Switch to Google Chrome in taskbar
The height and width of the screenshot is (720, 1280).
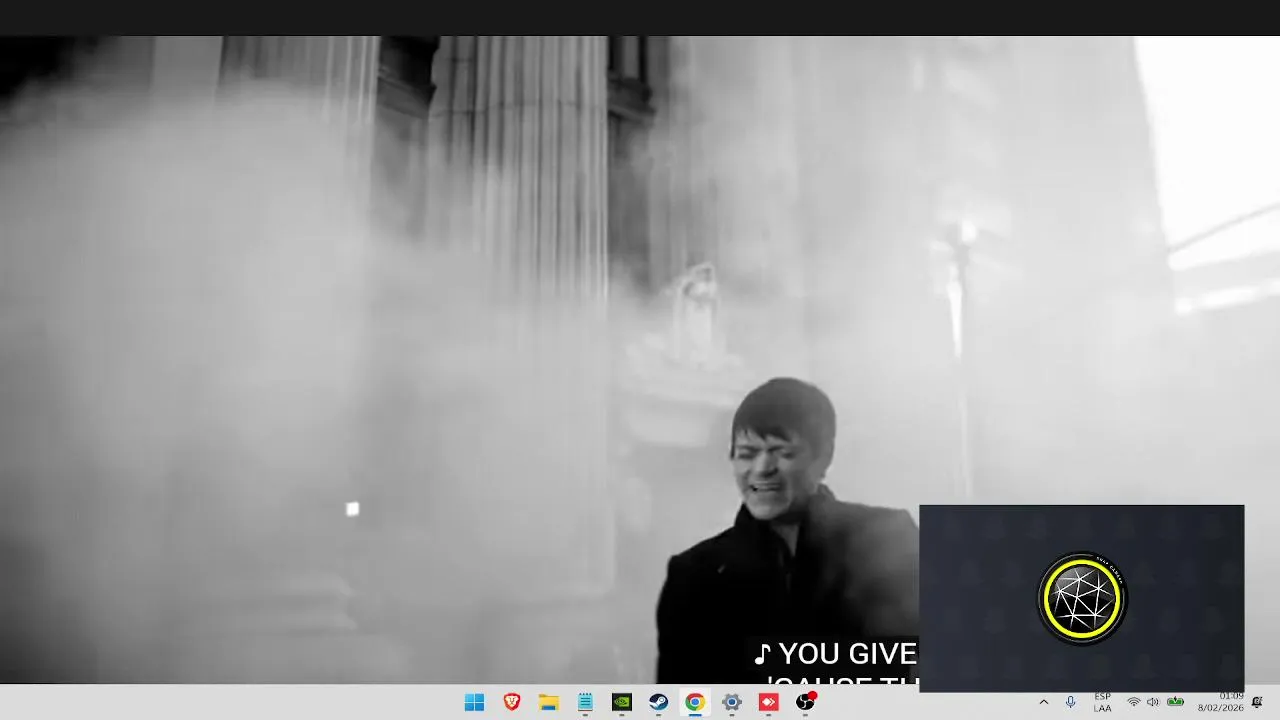pyautogui.click(x=694, y=702)
